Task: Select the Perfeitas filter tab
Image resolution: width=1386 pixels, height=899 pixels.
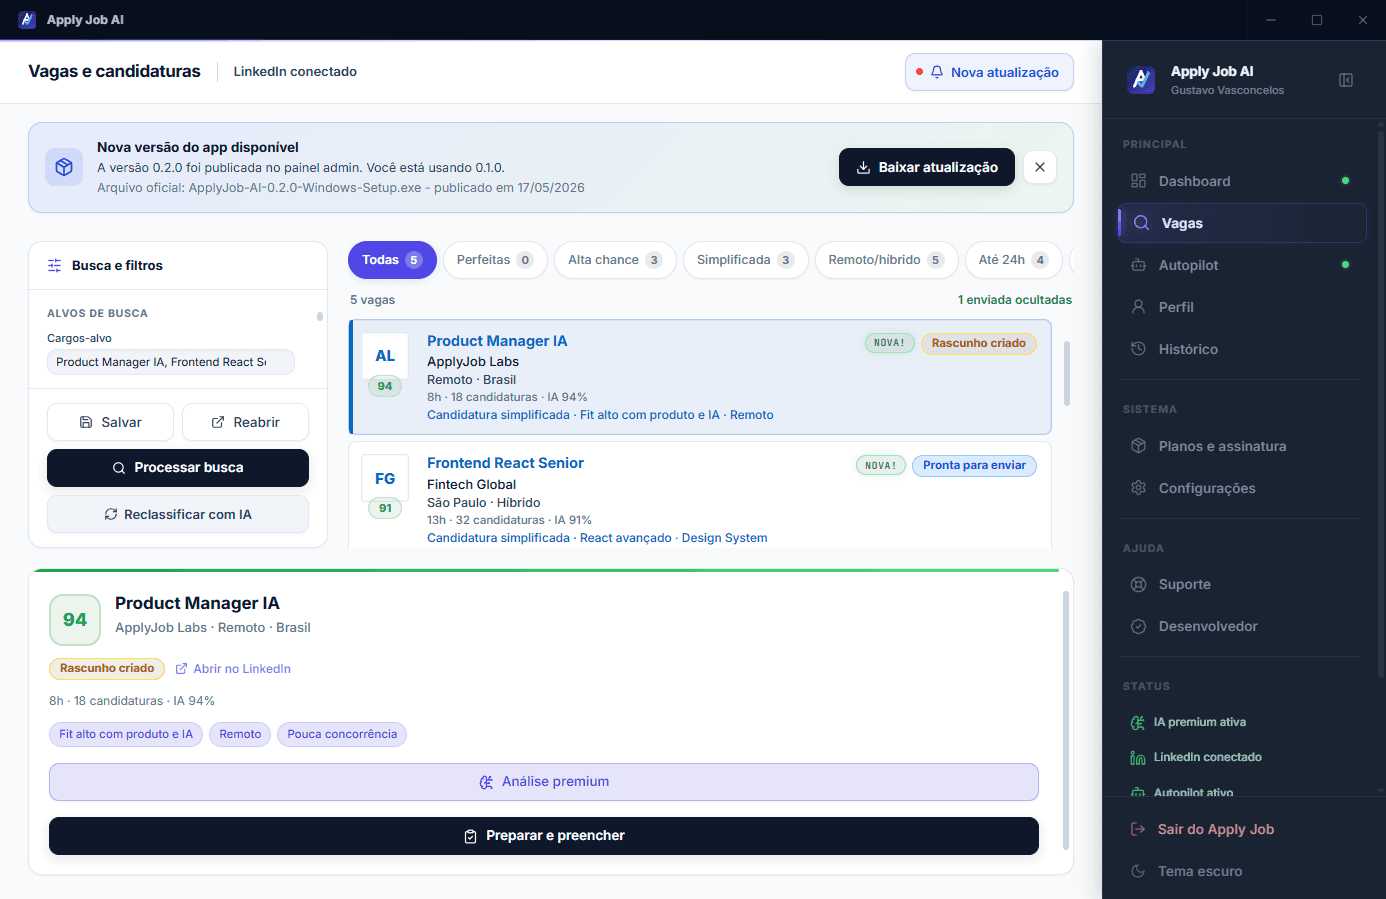Action: click(x=495, y=260)
